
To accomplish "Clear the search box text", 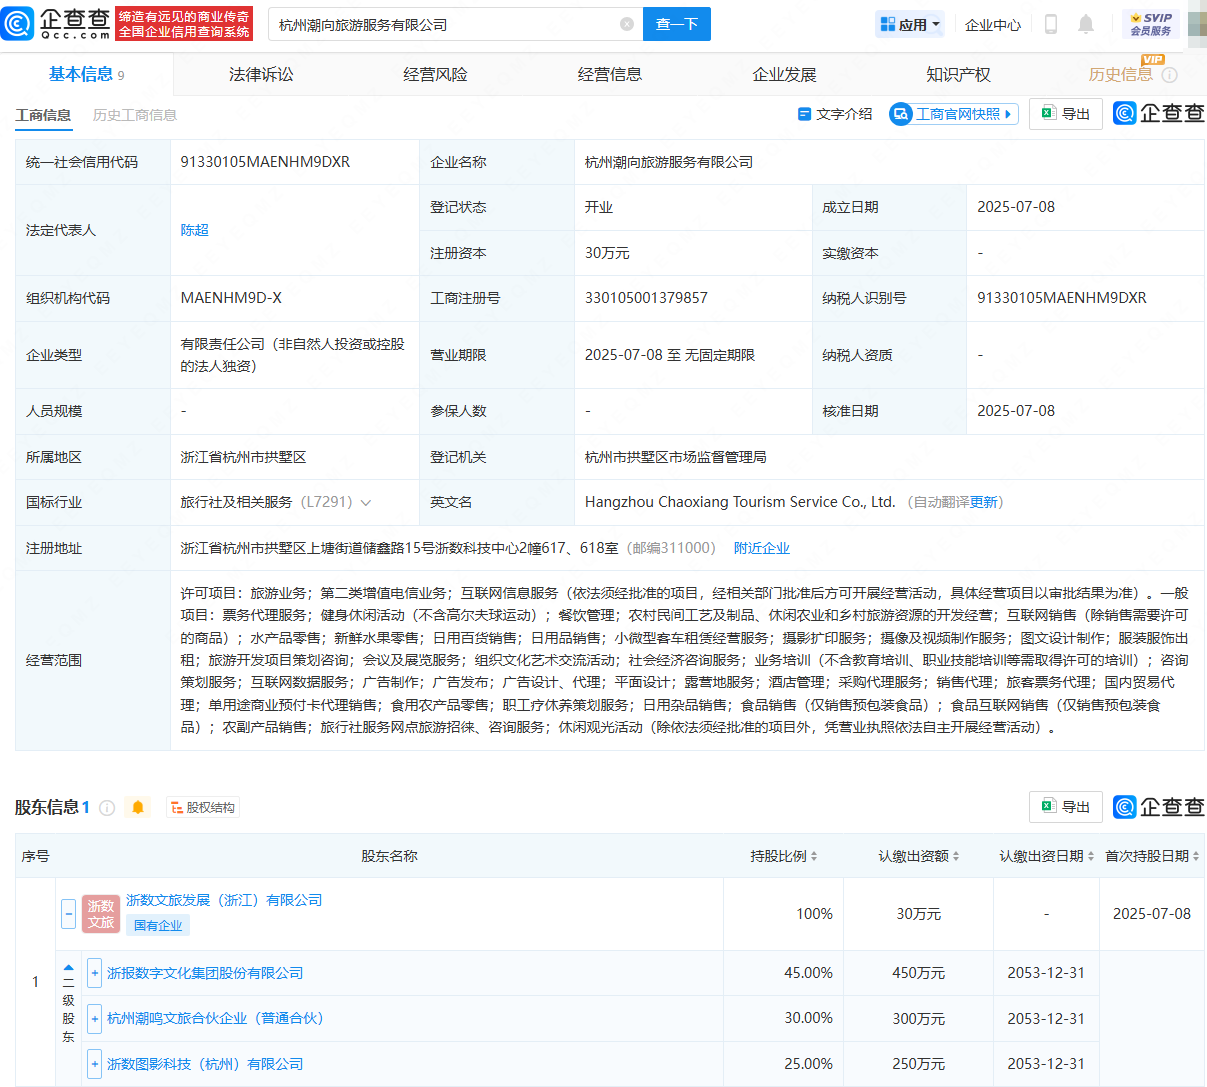I will [x=627, y=24].
